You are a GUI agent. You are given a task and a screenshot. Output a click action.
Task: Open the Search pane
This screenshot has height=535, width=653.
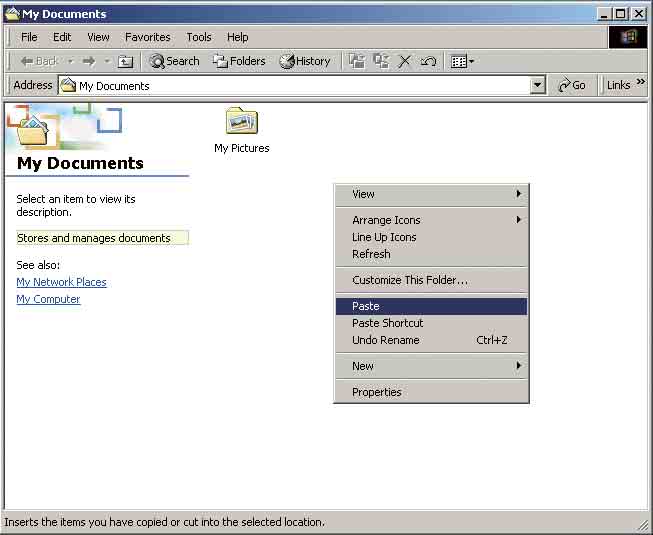[x=174, y=62]
